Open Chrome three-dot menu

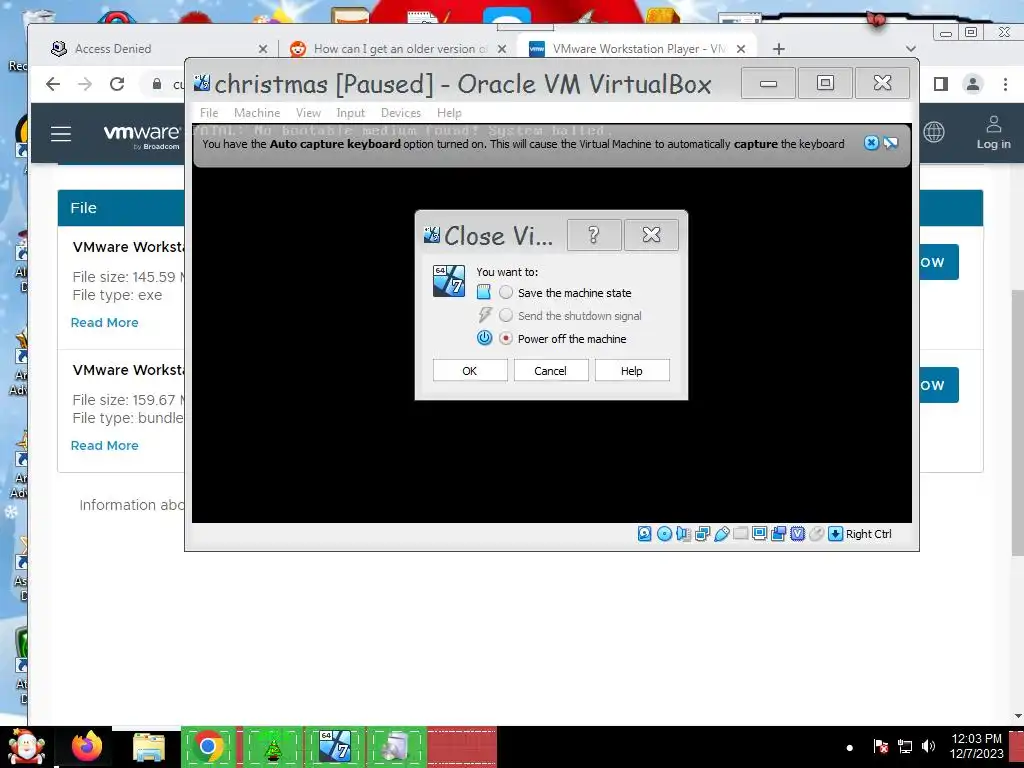click(1005, 84)
